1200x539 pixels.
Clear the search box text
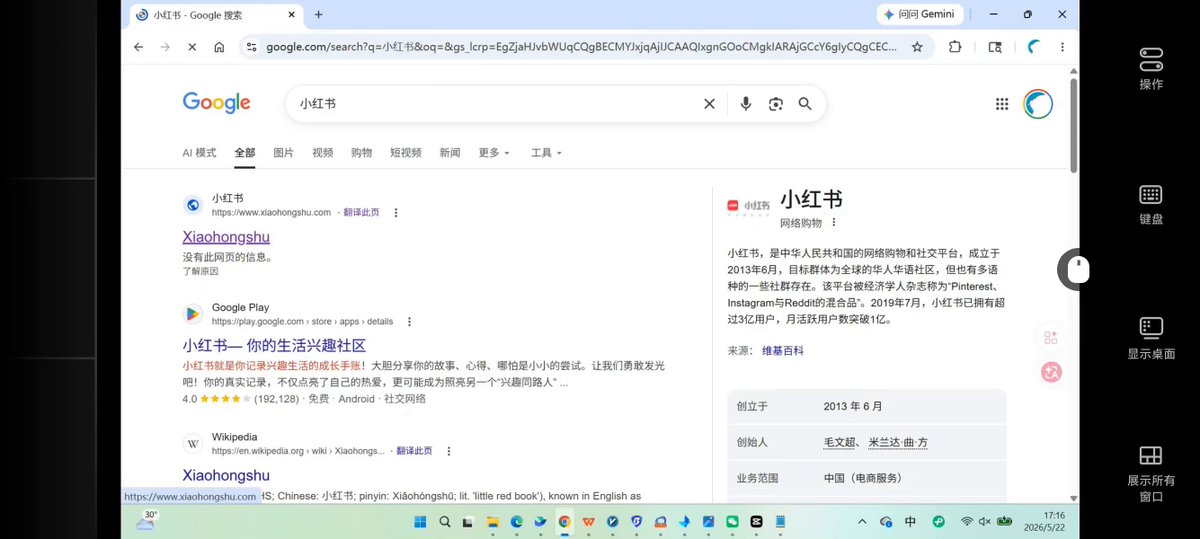[x=709, y=104]
